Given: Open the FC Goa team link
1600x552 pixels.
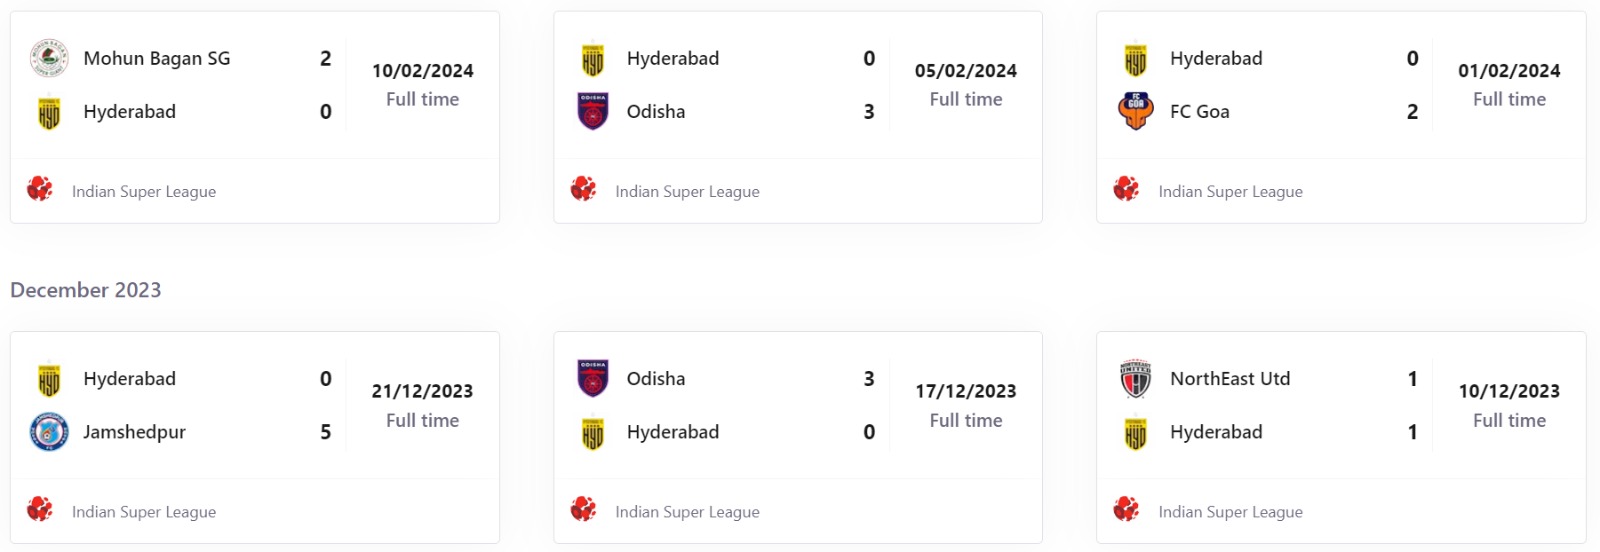Looking at the screenshot, I should 1200,112.
